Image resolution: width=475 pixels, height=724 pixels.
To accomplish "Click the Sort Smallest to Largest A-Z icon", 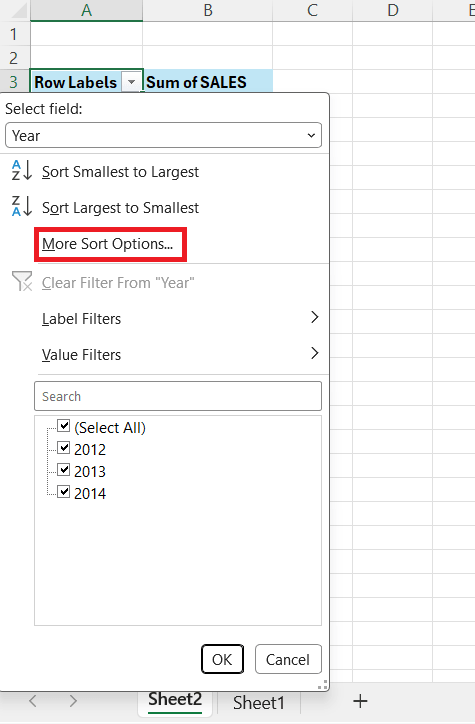I will (x=22, y=171).
